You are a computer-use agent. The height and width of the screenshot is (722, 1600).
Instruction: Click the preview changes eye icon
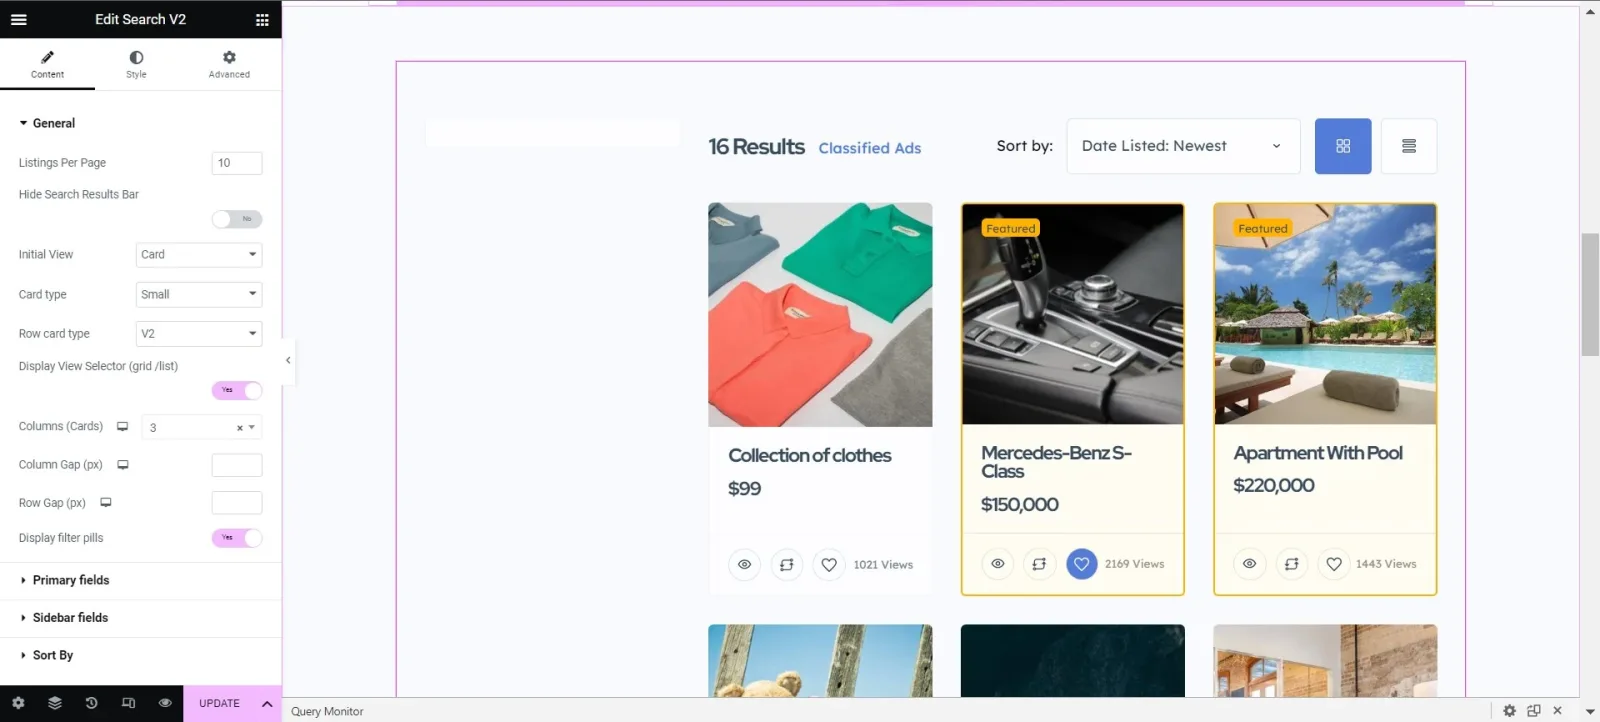(165, 703)
